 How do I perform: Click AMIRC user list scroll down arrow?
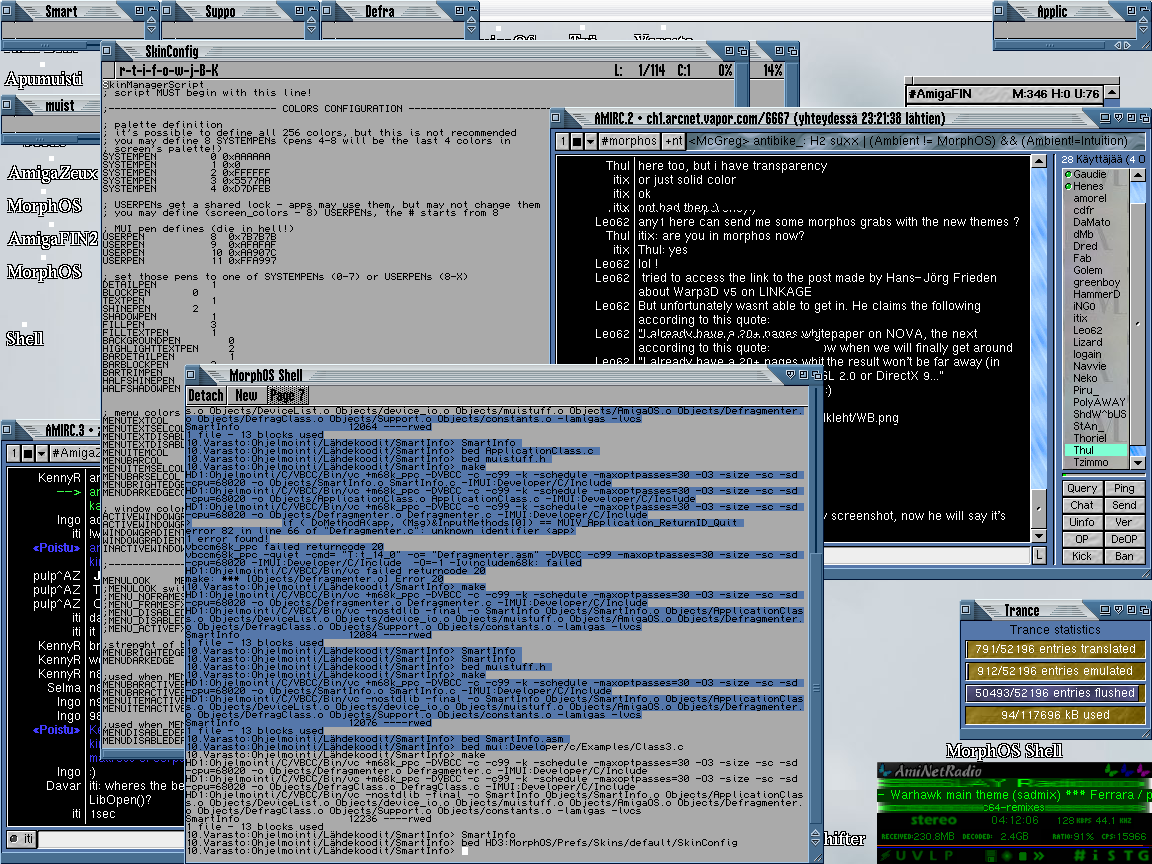[1137, 463]
